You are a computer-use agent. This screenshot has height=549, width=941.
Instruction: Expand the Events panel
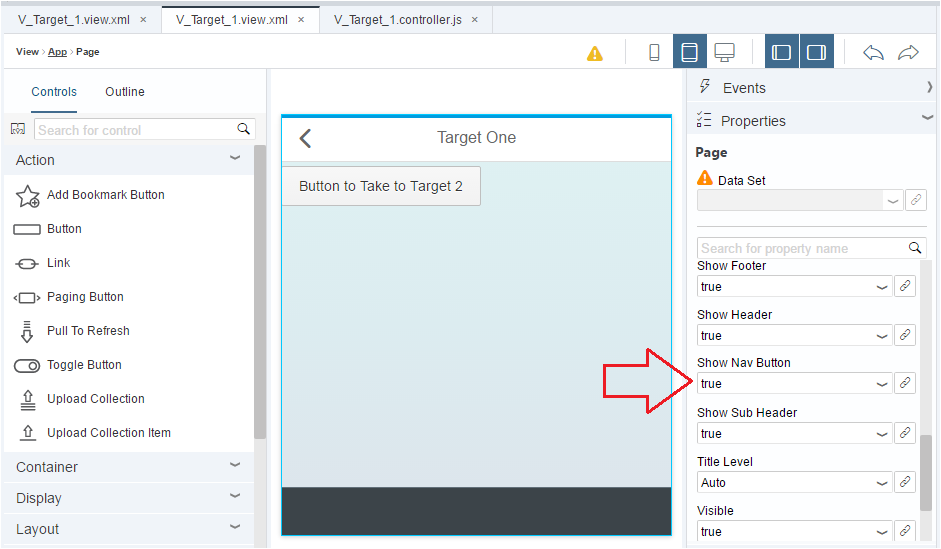(929, 87)
